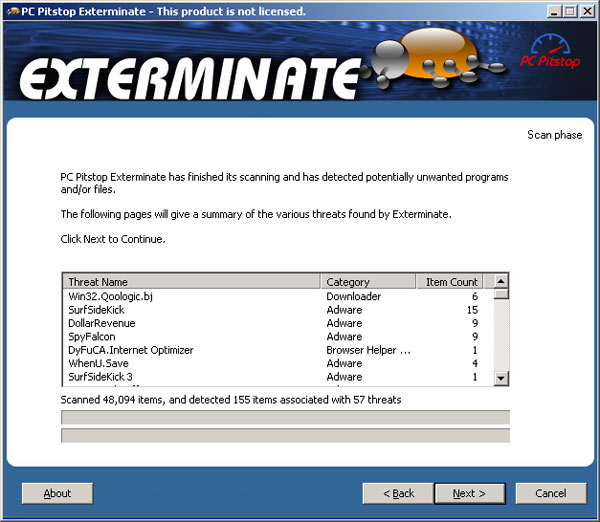Click the lower progress bar

(x=285, y=436)
